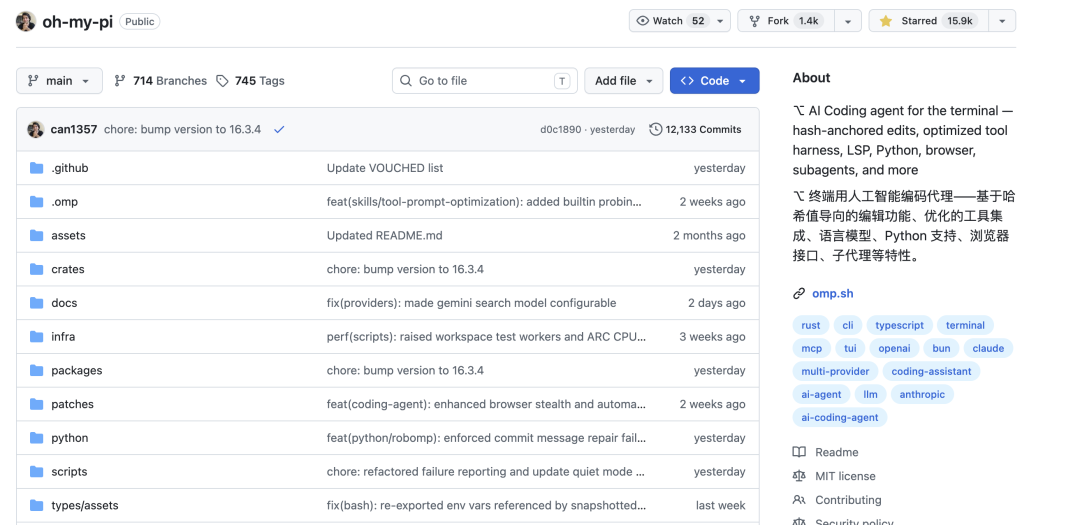This screenshot has width=1080, height=525.
Task: Open the Contributing sidebar link
Action: 848,500
